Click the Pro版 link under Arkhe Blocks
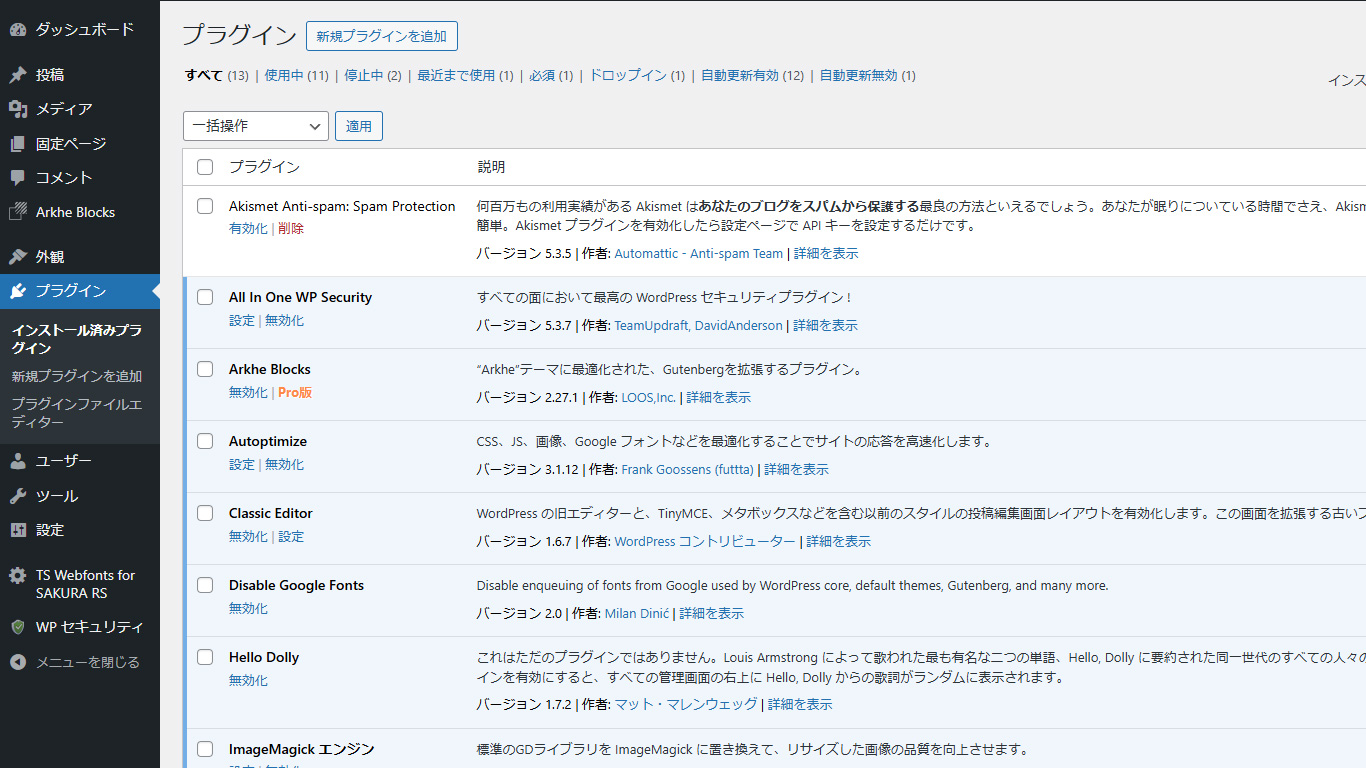This screenshot has height=768, width=1366. click(295, 392)
